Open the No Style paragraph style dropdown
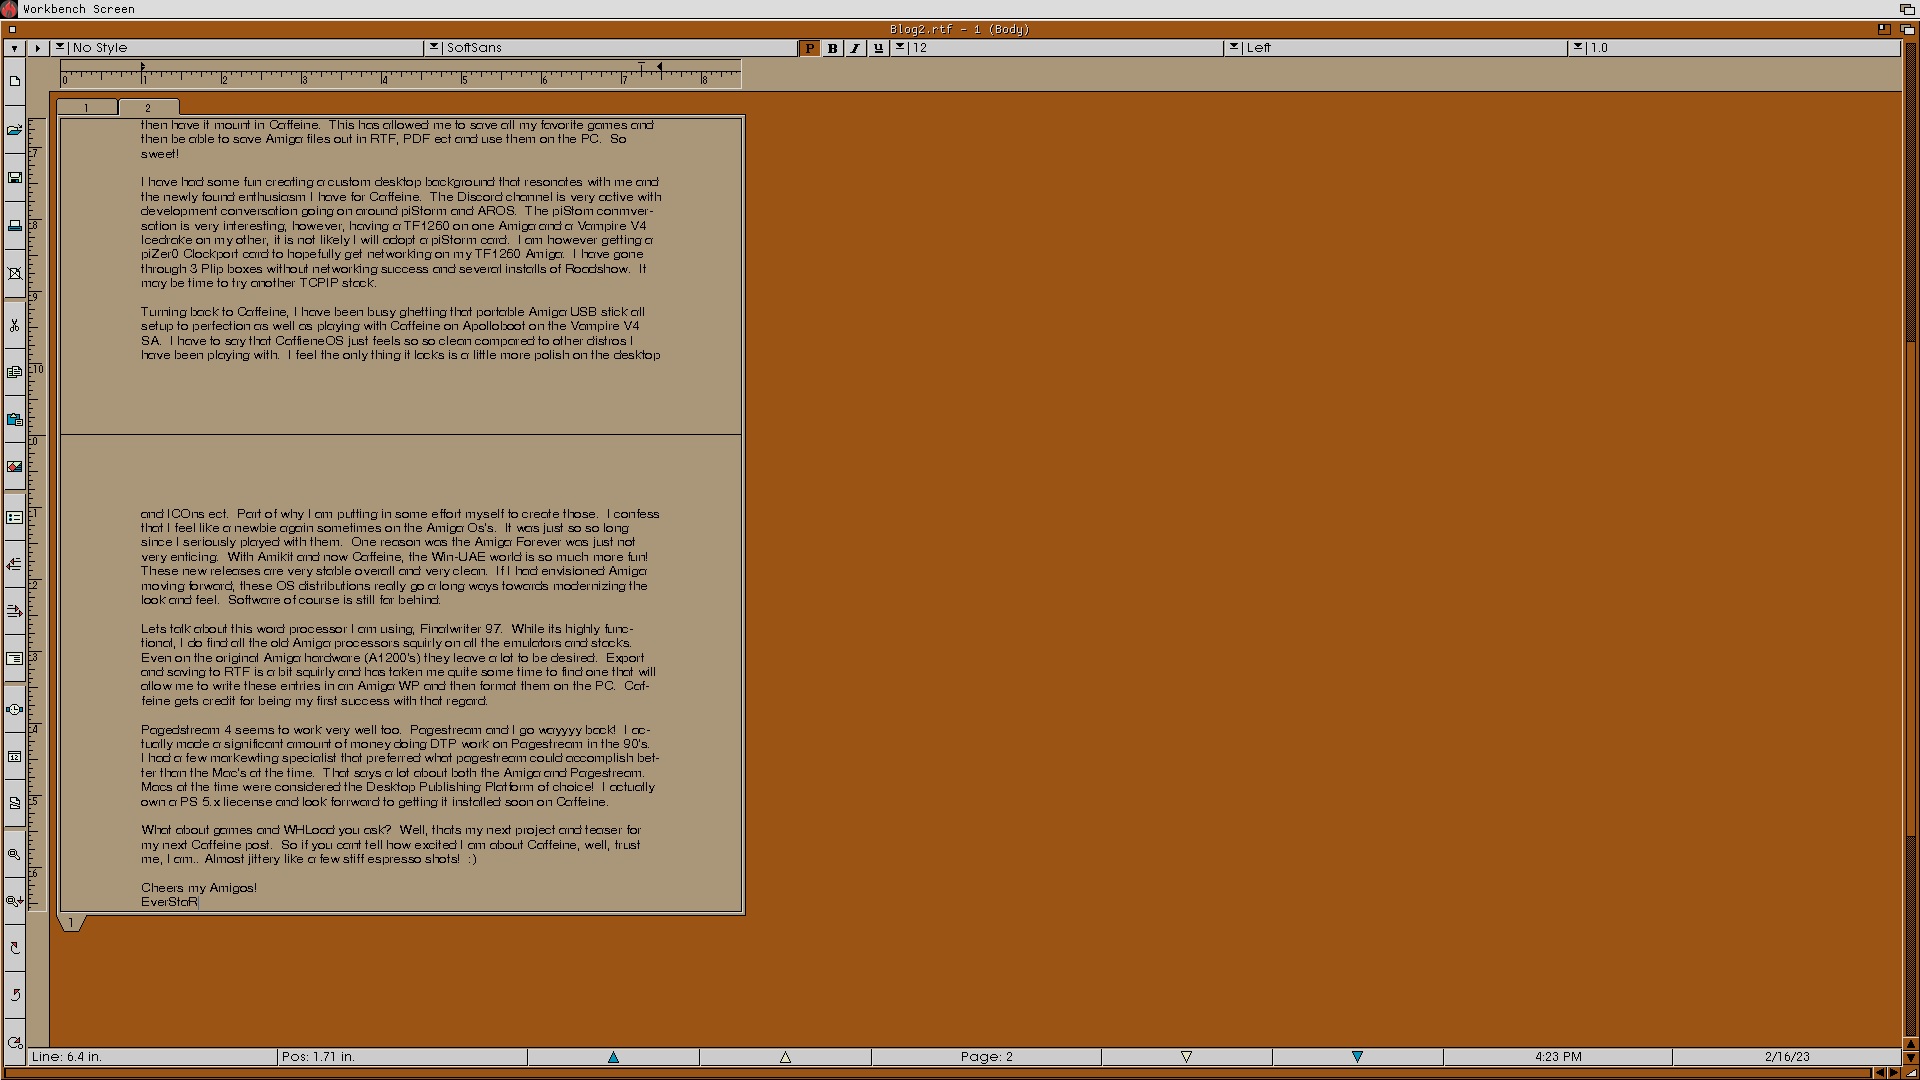1920x1080 pixels. (x=60, y=47)
